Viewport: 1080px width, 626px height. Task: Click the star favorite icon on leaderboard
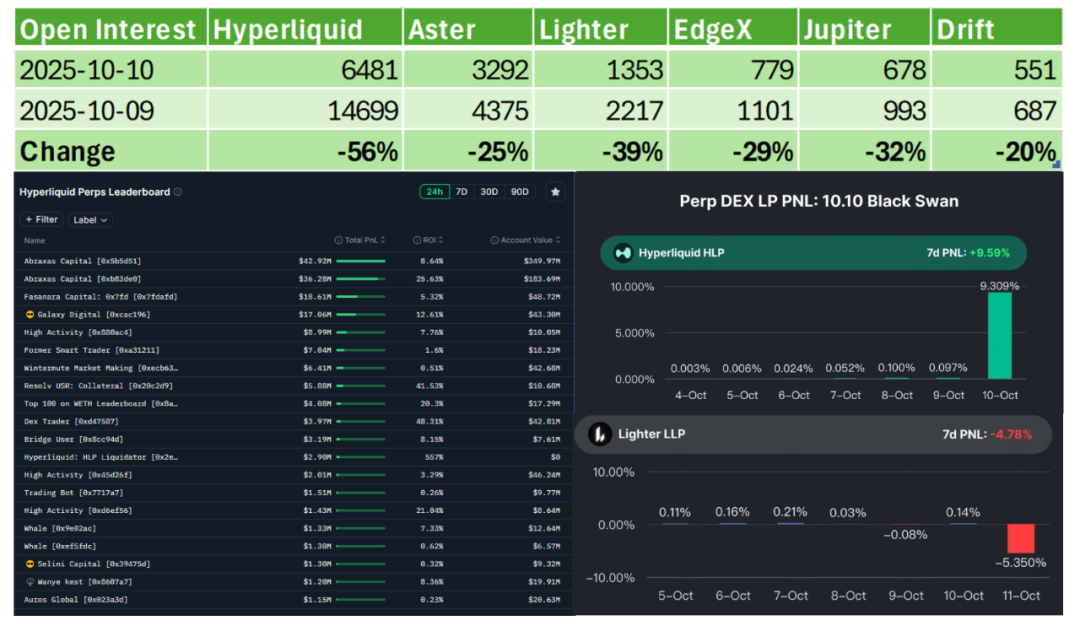pyautogui.click(x=555, y=192)
